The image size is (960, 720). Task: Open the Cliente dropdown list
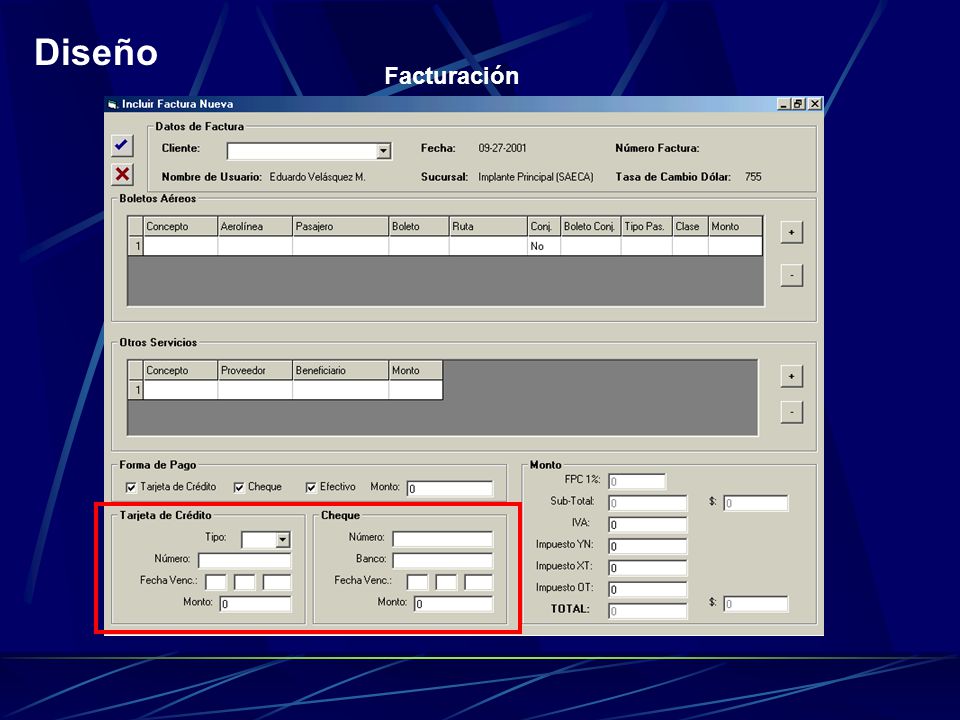(x=383, y=151)
